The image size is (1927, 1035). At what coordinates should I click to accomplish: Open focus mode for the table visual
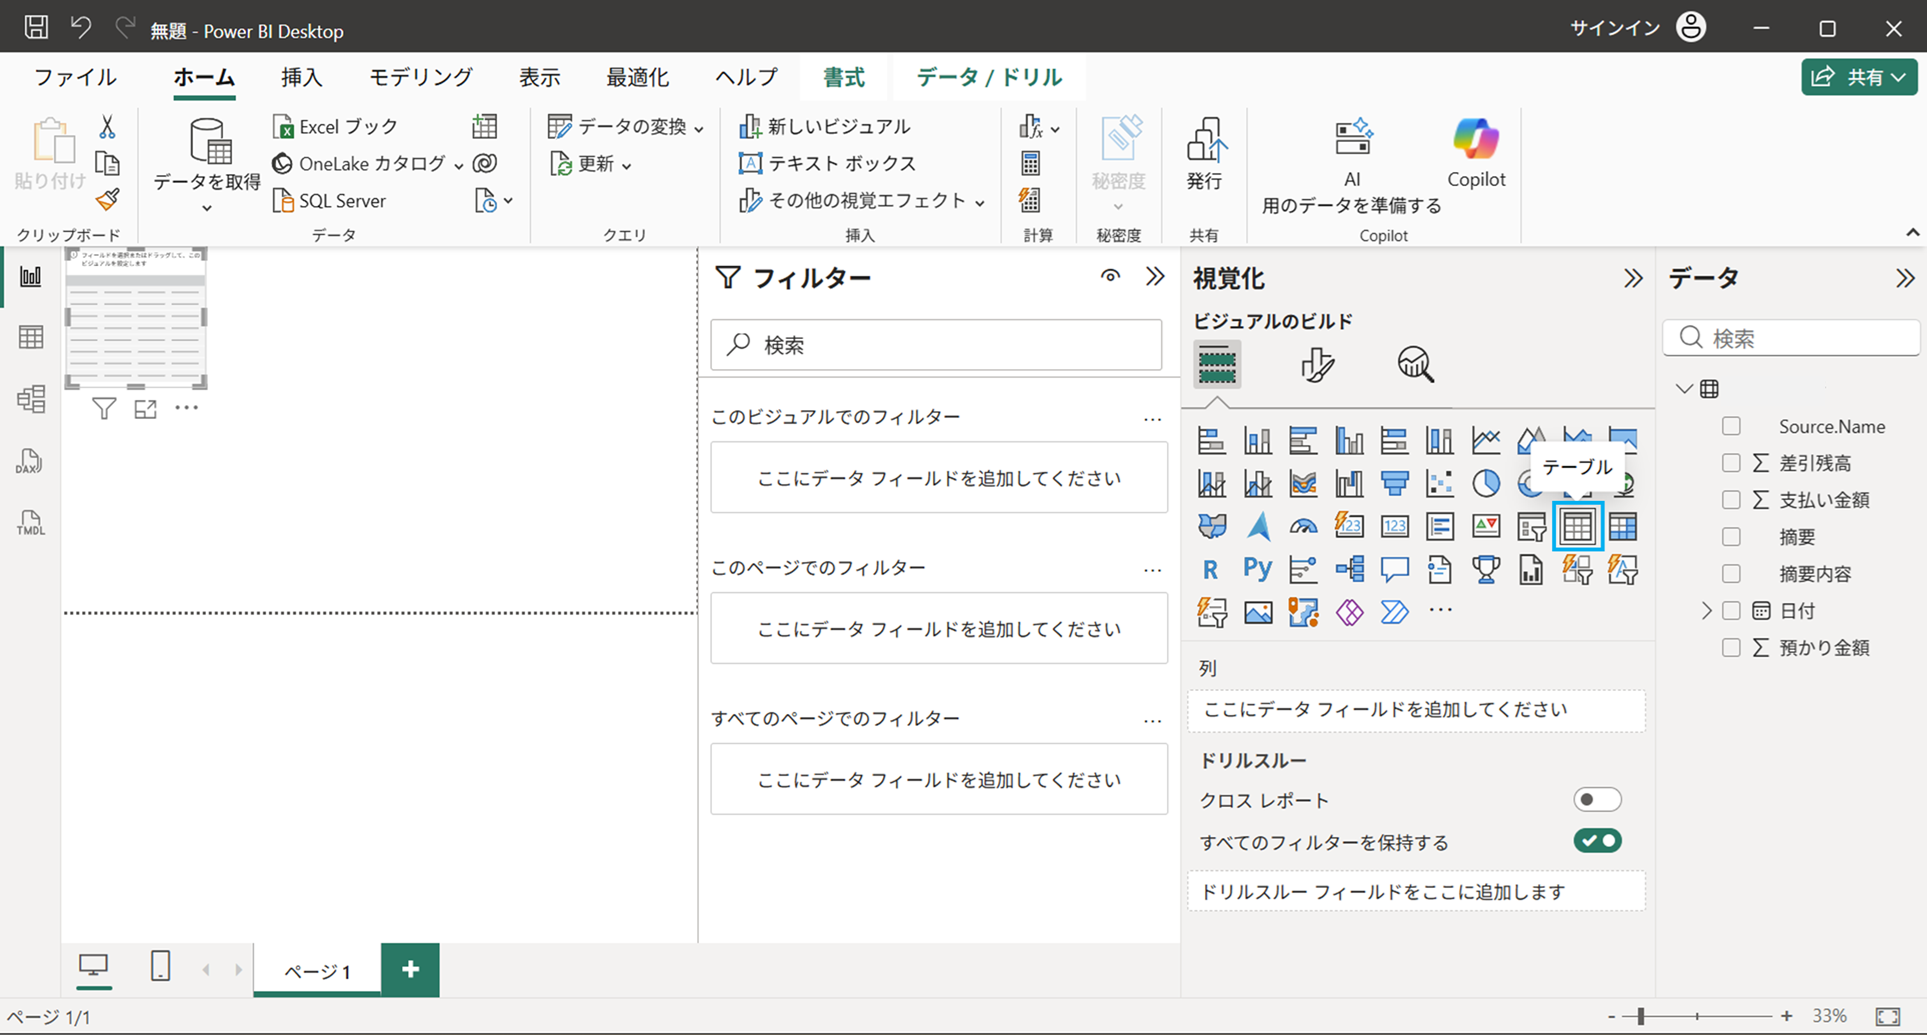146,408
